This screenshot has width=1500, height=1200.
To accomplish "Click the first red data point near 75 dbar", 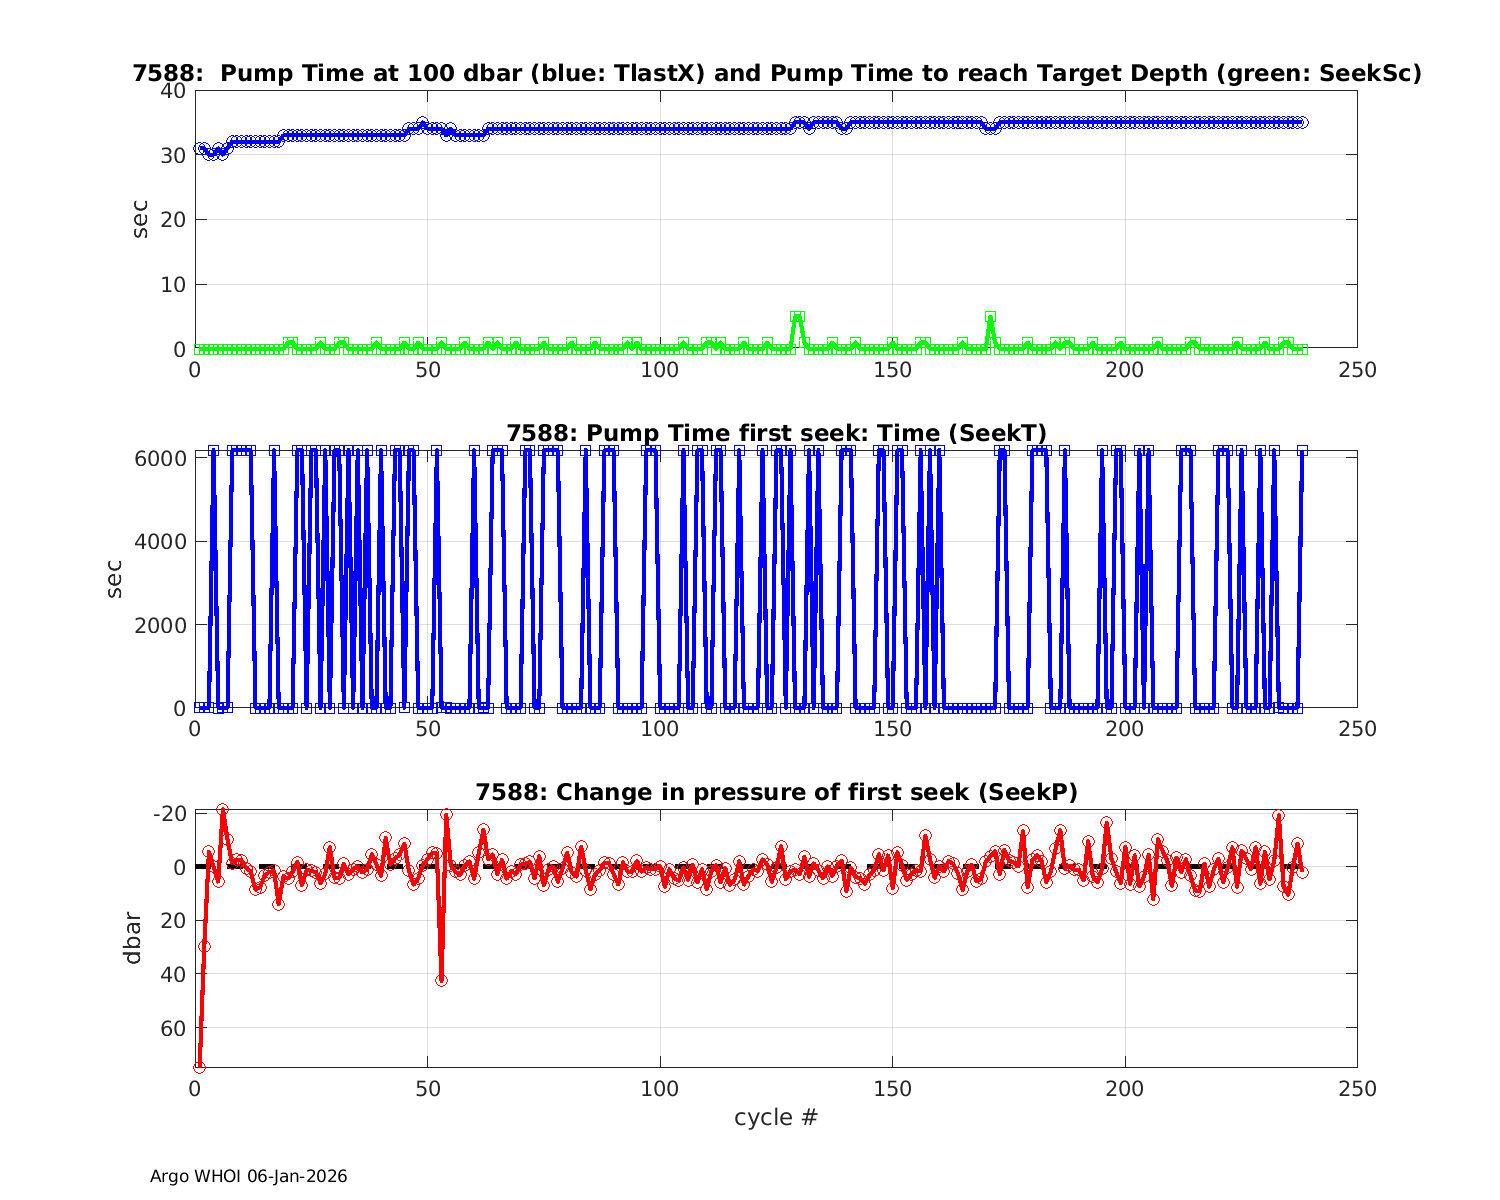I will pos(200,1066).
